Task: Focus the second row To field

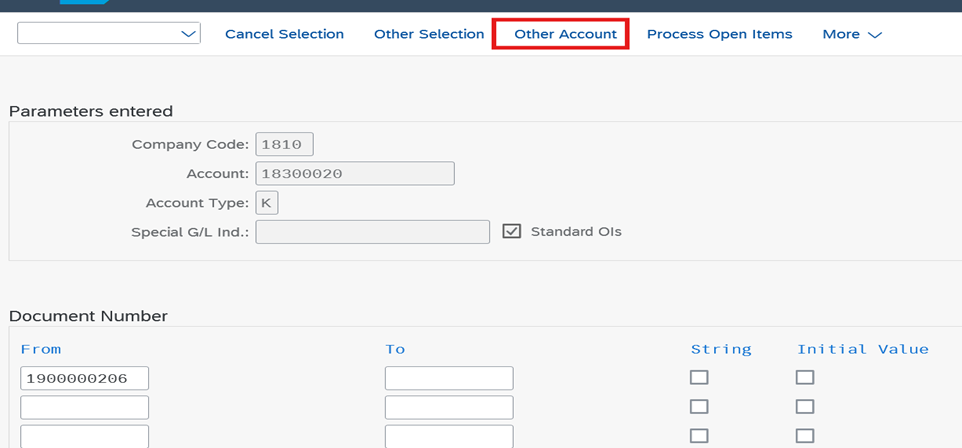Action: pos(449,407)
